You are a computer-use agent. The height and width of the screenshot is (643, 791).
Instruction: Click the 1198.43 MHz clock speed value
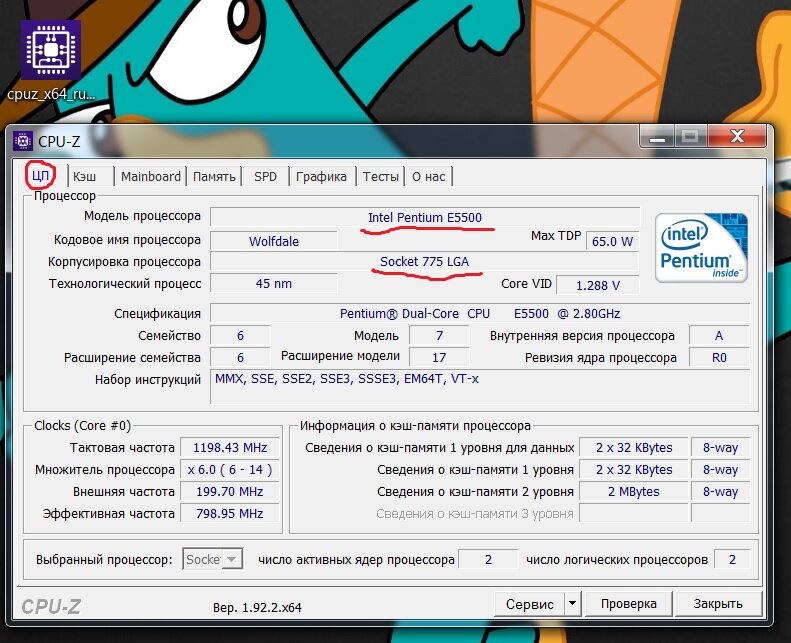tap(230, 447)
